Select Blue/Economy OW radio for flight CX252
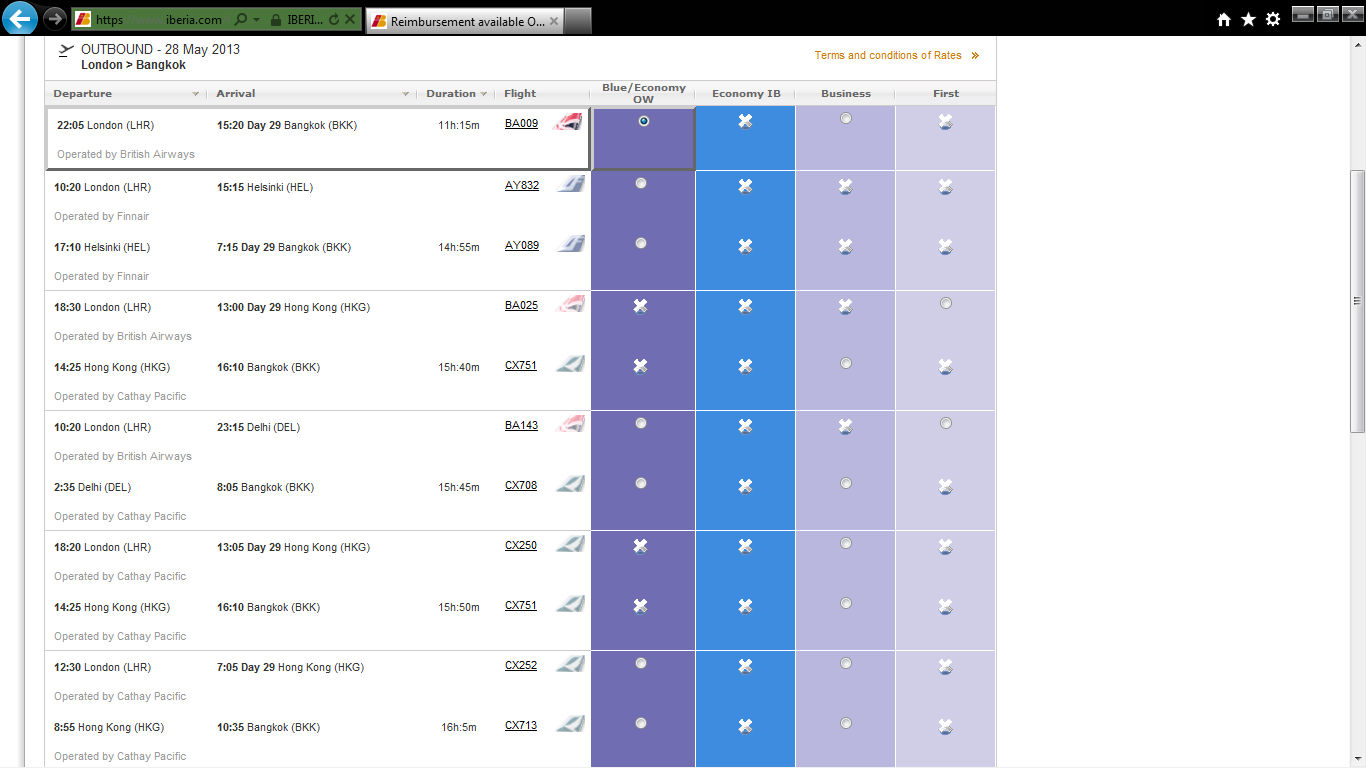 (641, 663)
